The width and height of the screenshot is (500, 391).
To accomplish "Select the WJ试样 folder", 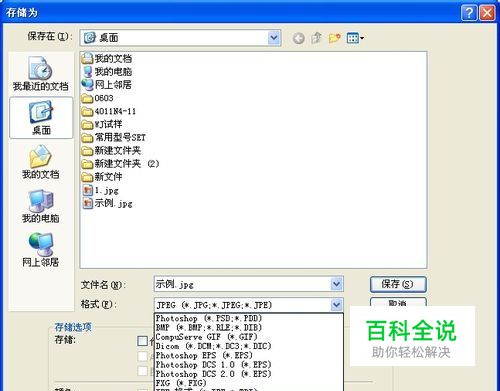I will tap(102, 124).
